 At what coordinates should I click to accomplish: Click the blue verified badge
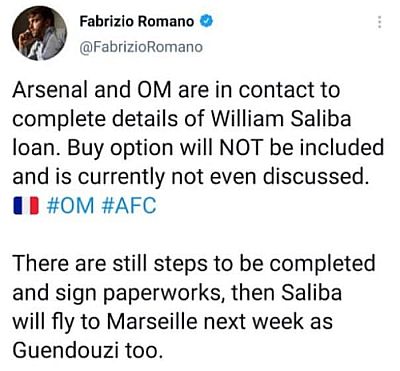(206, 21)
